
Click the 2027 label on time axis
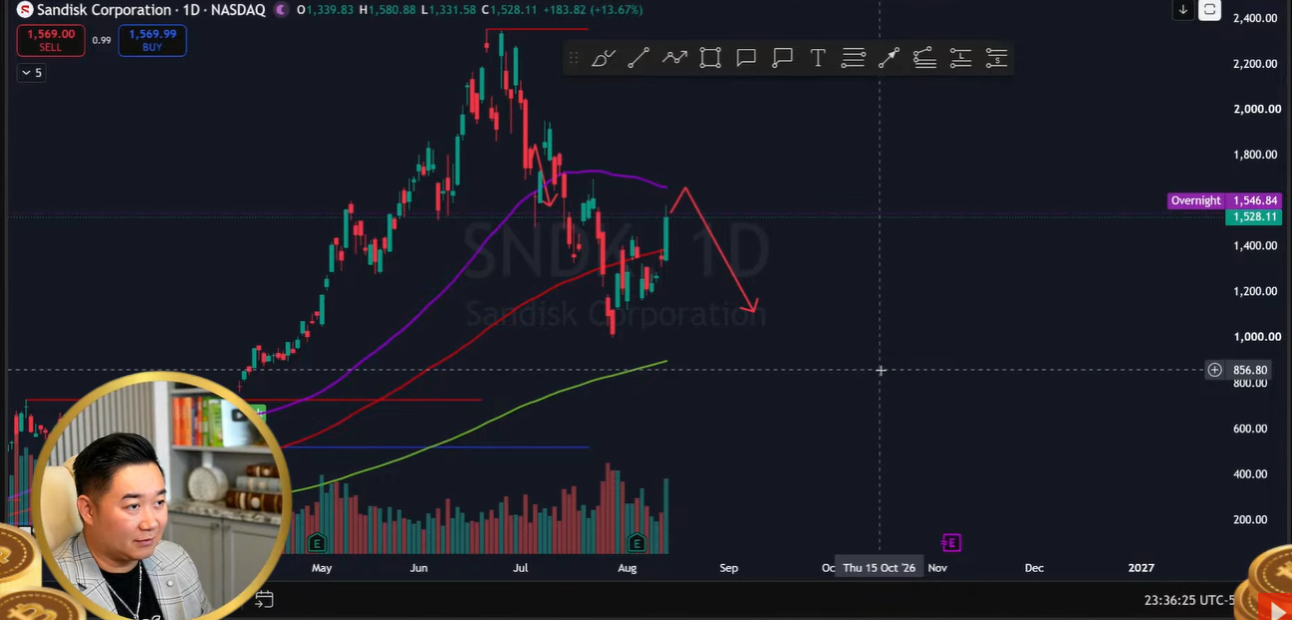[x=1141, y=568]
